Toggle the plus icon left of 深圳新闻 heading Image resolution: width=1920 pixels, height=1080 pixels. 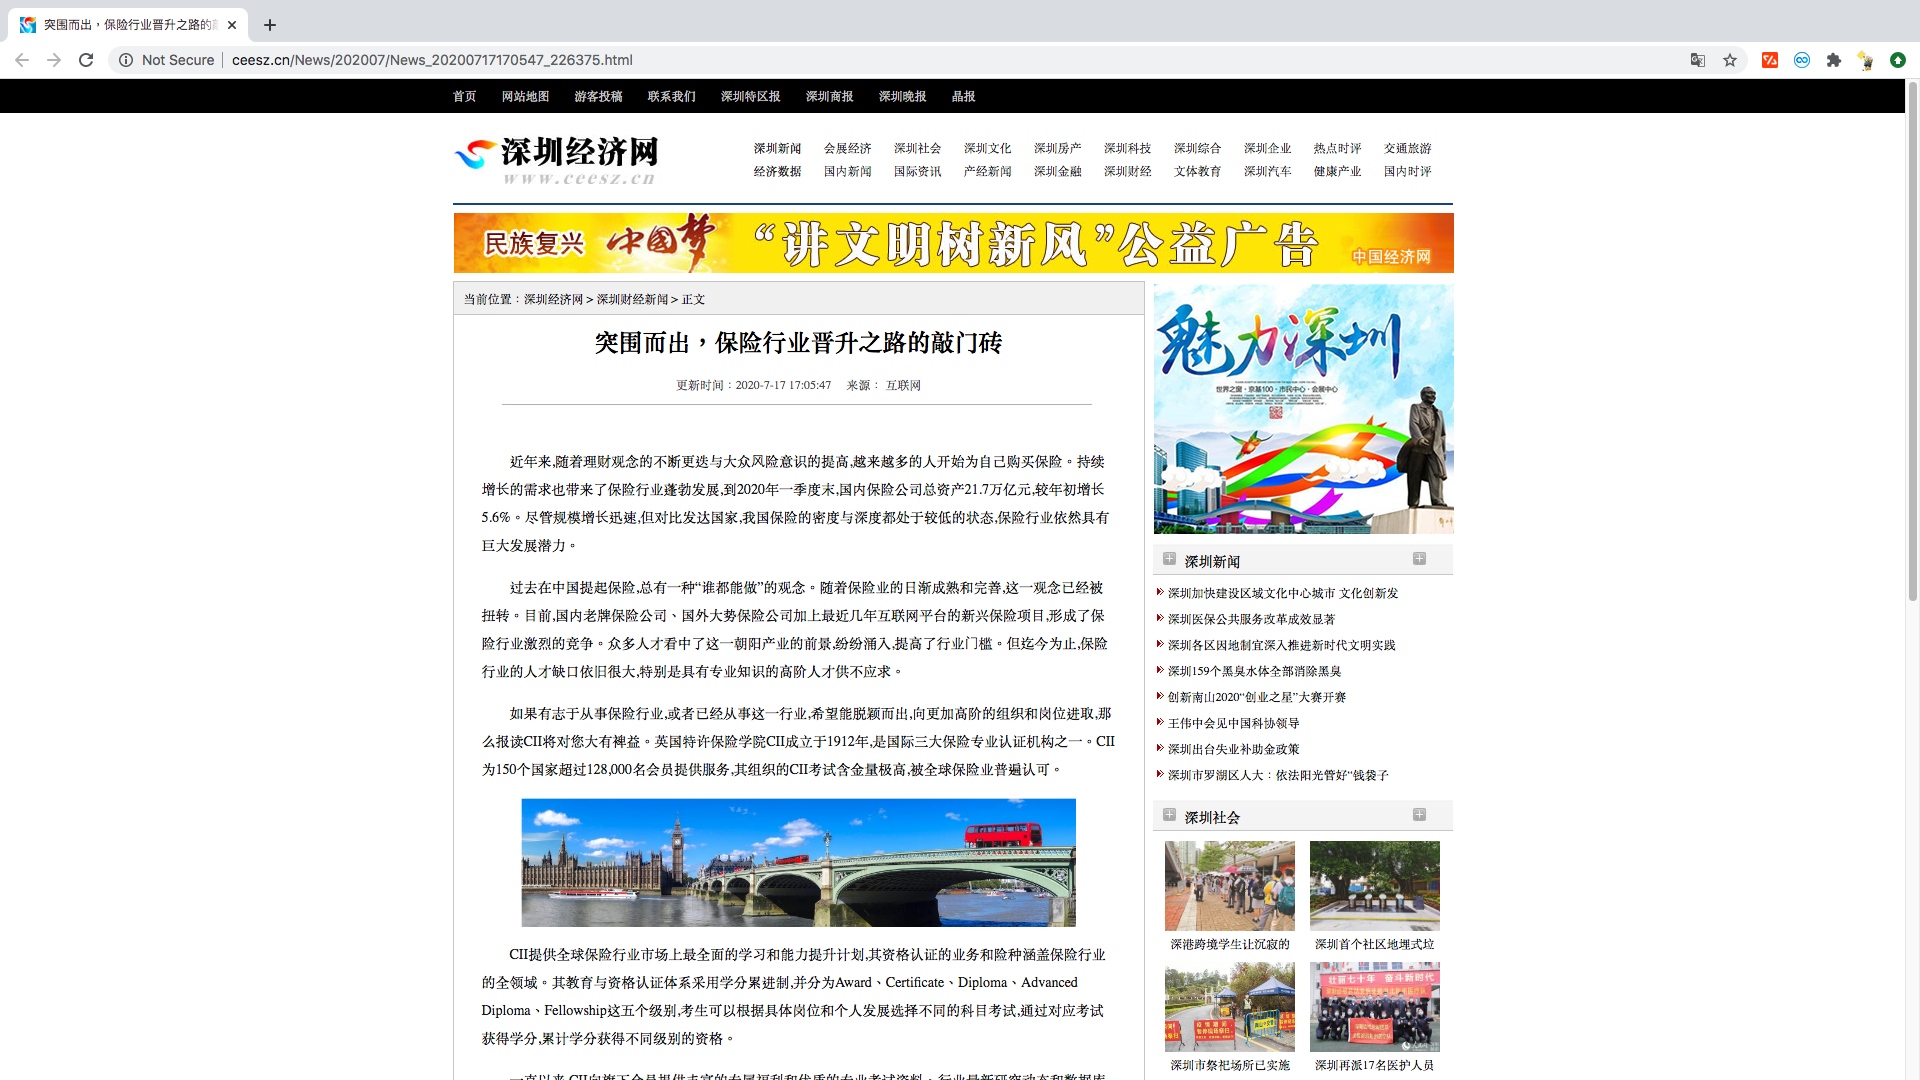(x=1169, y=559)
